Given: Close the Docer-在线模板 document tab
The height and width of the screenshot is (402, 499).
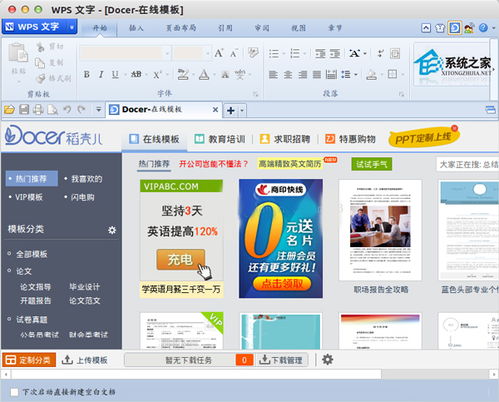Looking at the screenshot, I should (215, 109).
